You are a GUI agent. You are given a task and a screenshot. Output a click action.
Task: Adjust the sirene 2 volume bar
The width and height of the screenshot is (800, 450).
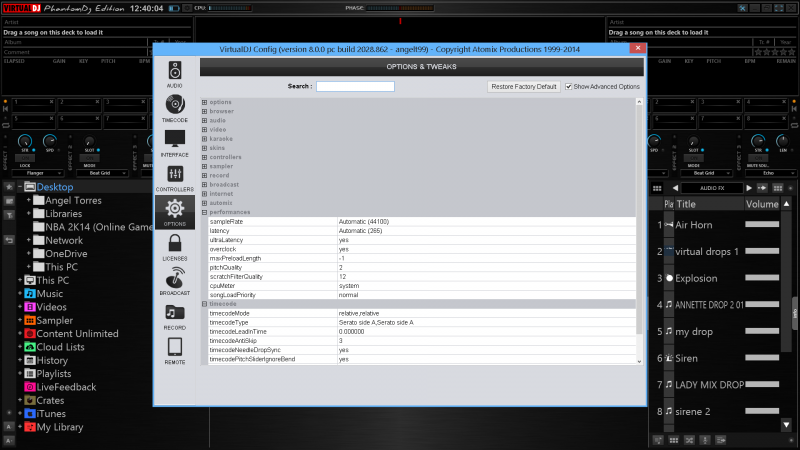tap(762, 410)
